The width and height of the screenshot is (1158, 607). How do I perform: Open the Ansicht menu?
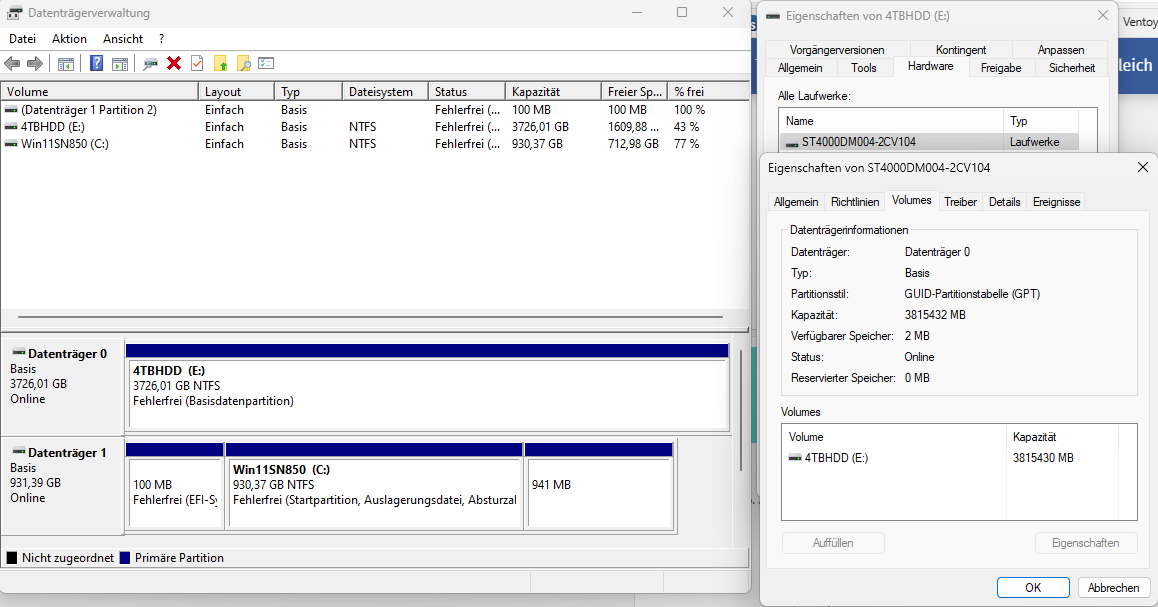tap(123, 38)
